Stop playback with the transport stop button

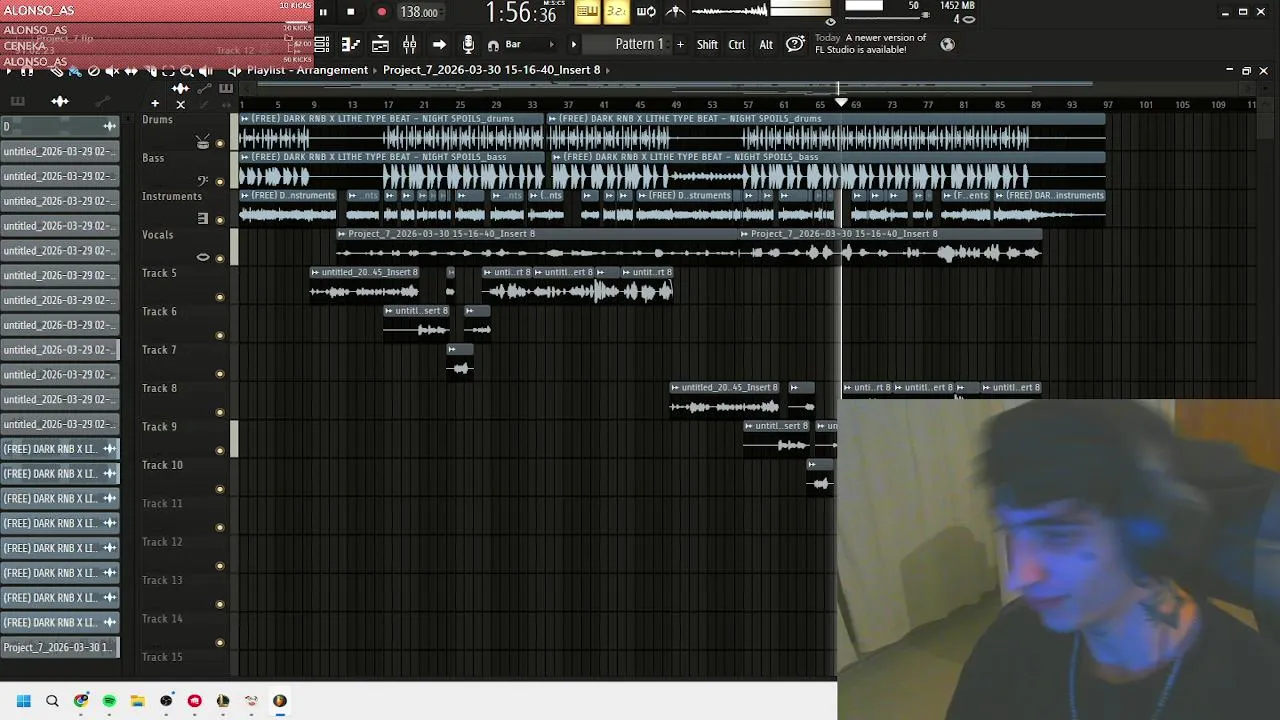(x=350, y=12)
